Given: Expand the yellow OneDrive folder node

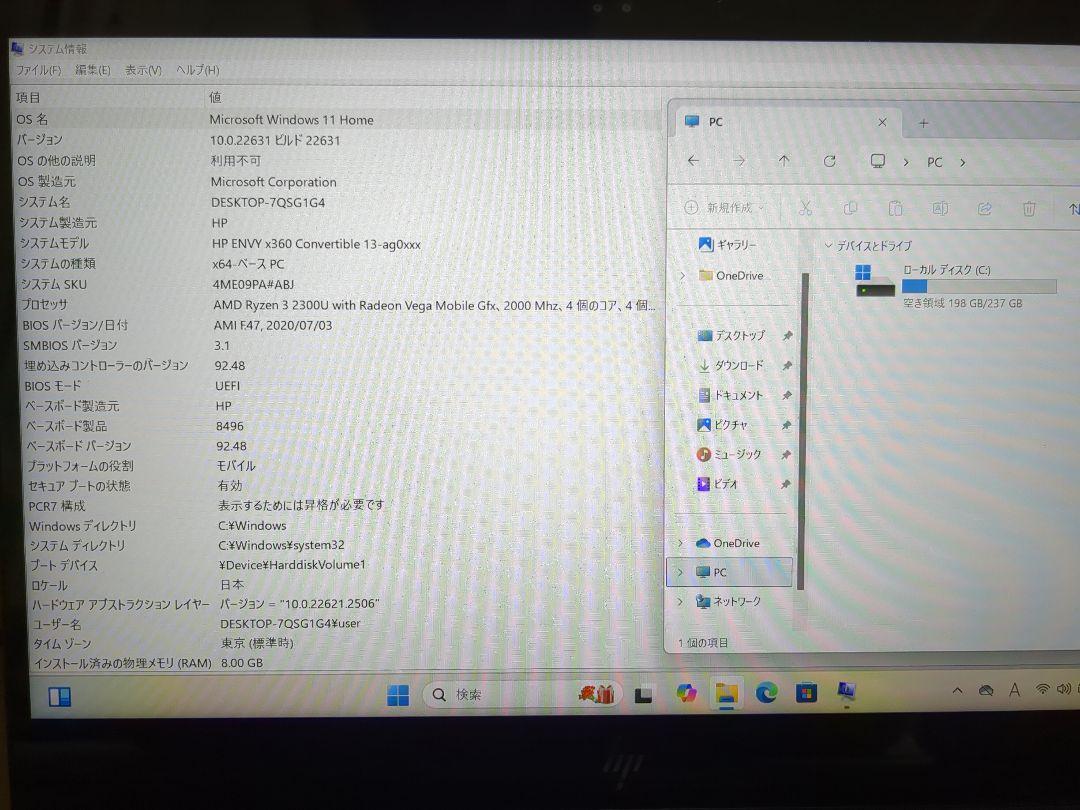Looking at the screenshot, I should (x=682, y=276).
